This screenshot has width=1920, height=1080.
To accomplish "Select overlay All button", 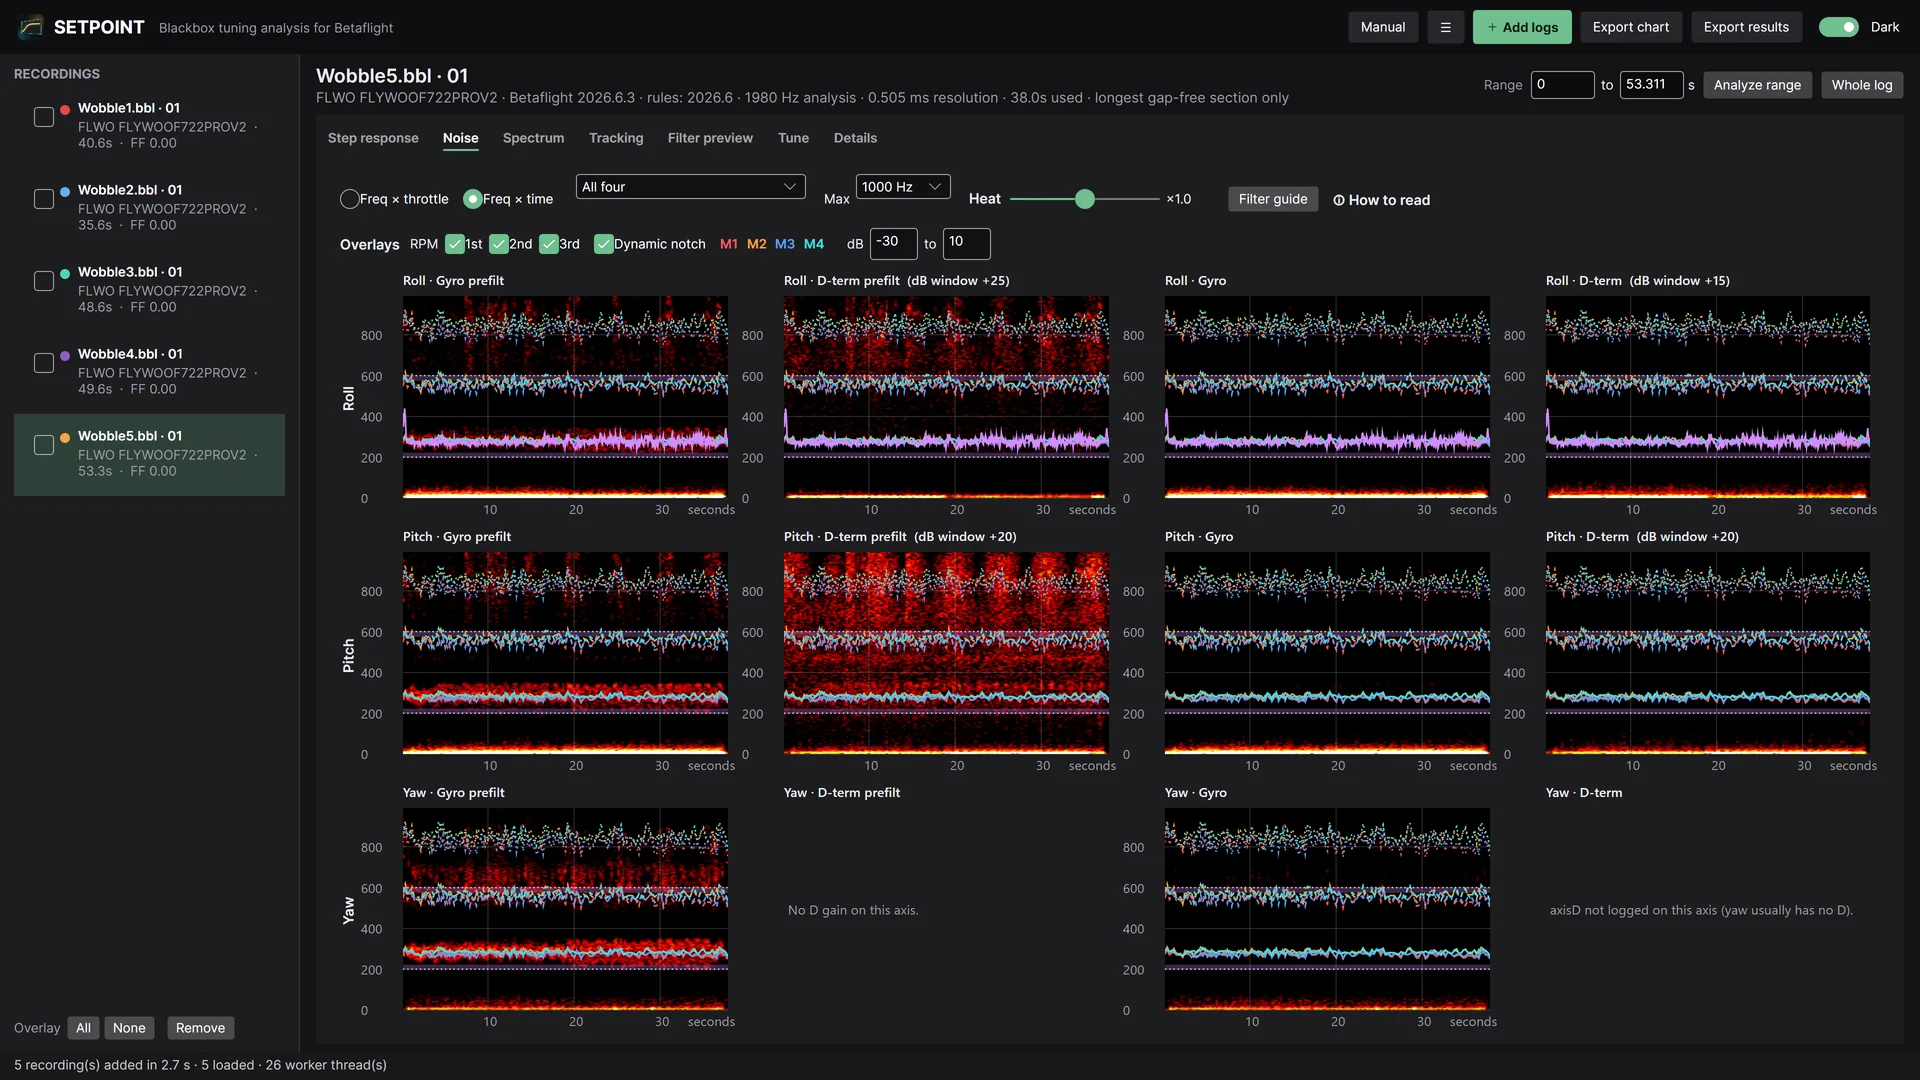I will 83,1028.
